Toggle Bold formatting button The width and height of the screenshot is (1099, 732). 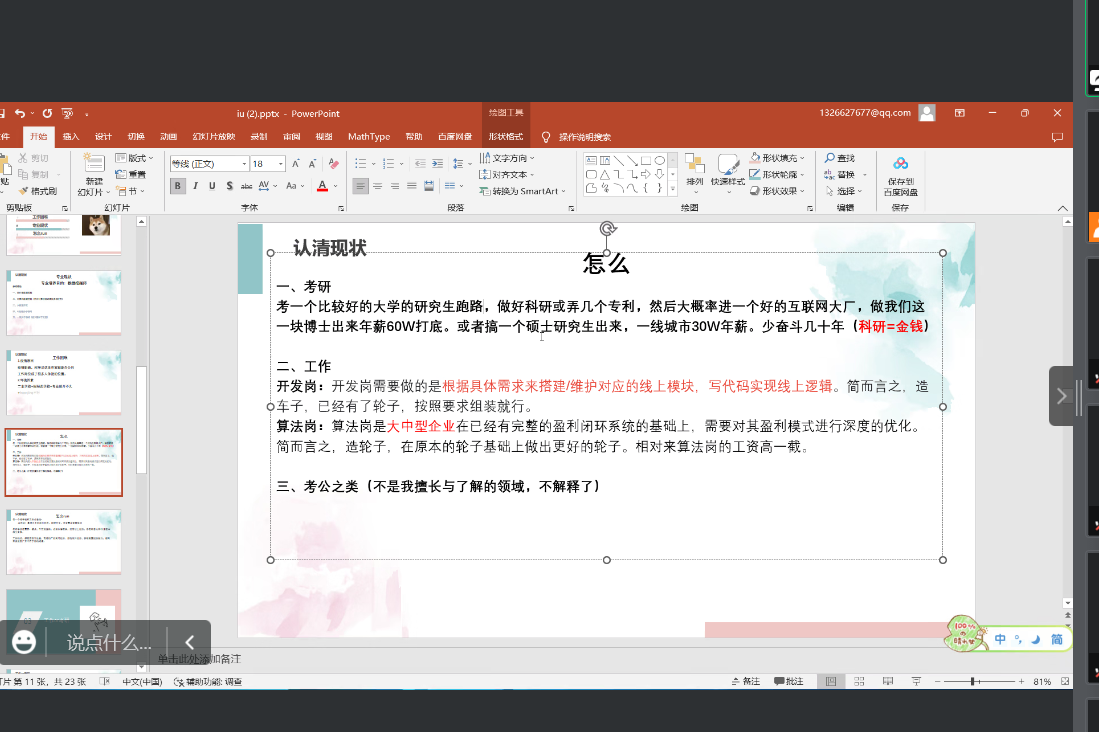click(x=178, y=186)
